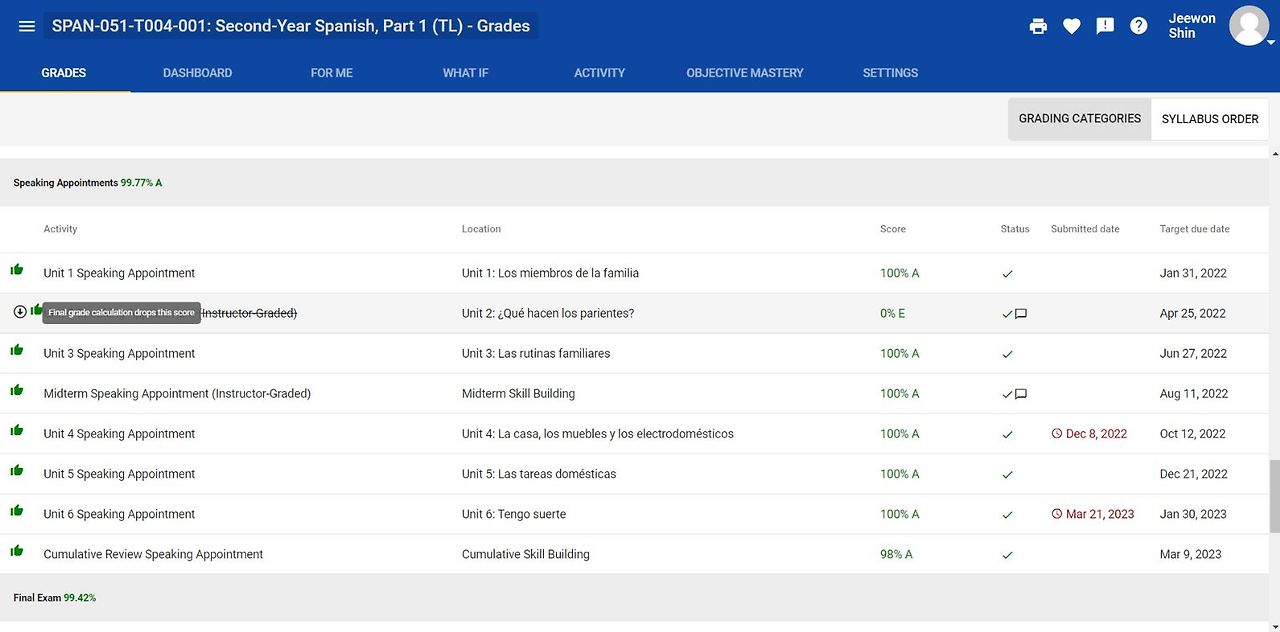Screen dimensions: 1280x632
Task: Click the course title SPAN-051-T004-001 header
Action: coord(291,26)
